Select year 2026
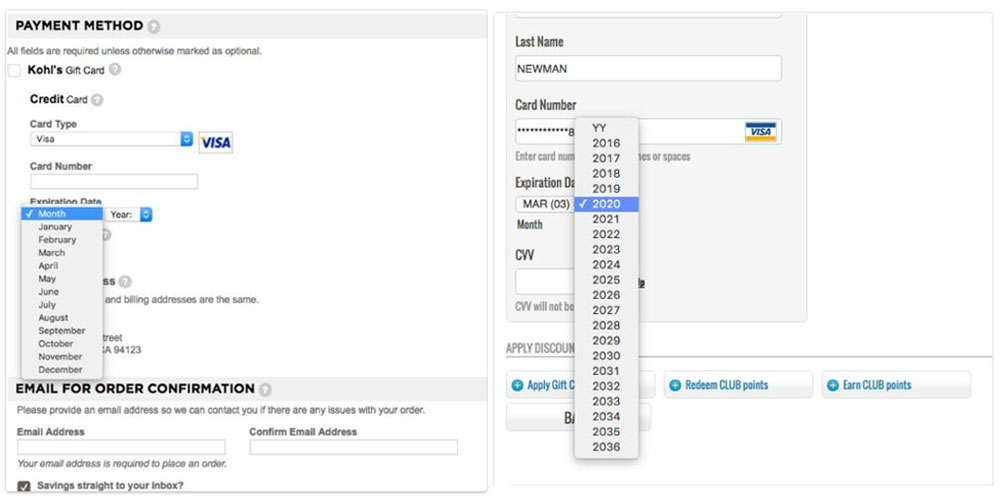Screen dimensions: 1000x500 click(606, 295)
